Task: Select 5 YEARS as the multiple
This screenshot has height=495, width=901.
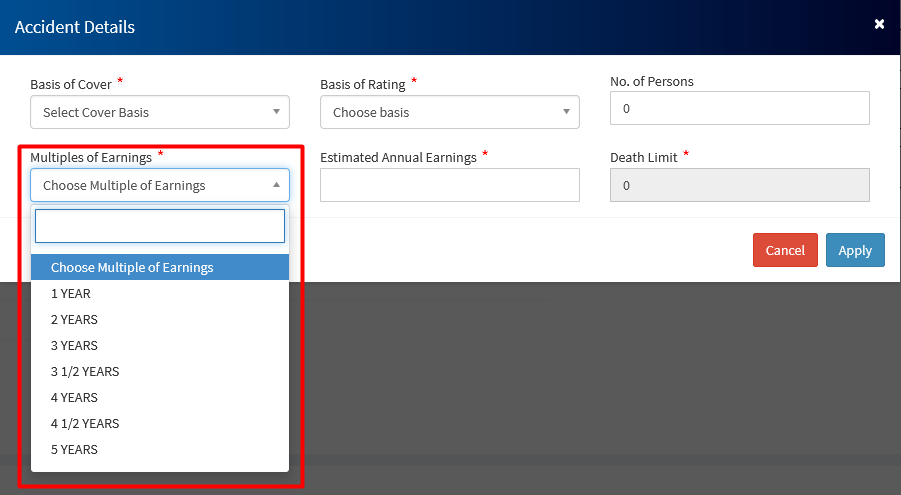Action: pyautogui.click(x=74, y=450)
